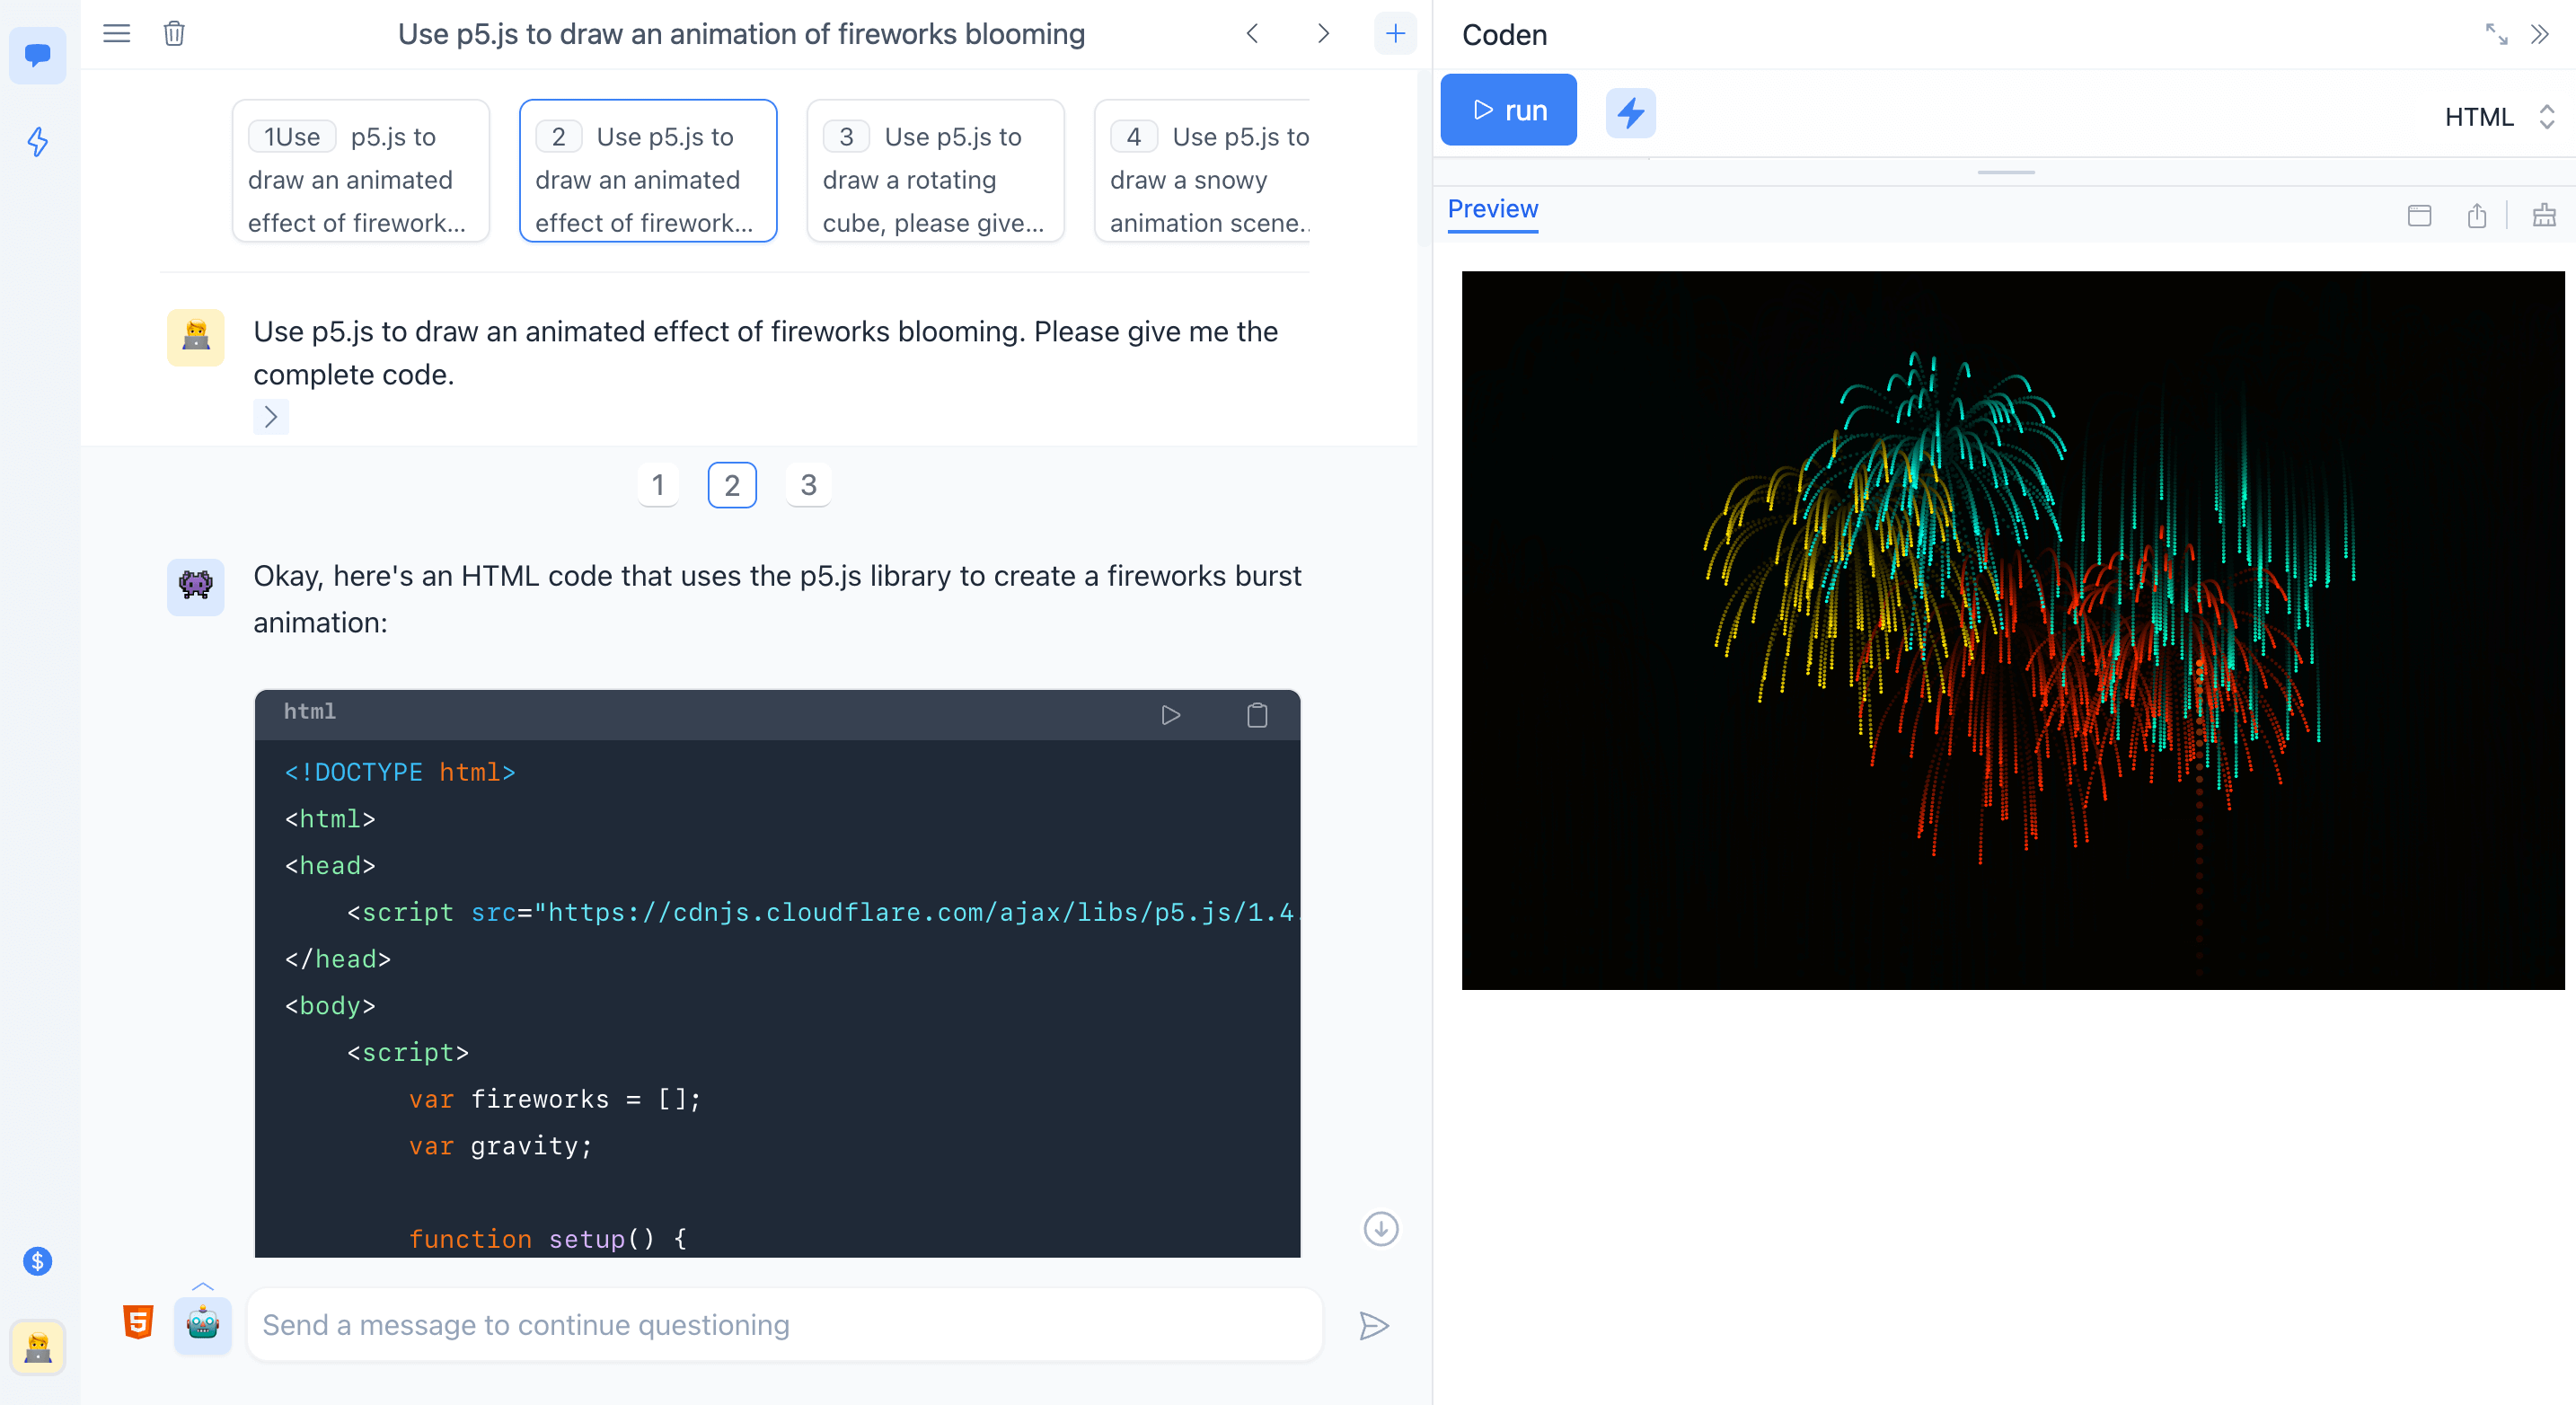Click the trash delete conversation icon
The height and width of the screenshot is (1405, 2576).
174,34
